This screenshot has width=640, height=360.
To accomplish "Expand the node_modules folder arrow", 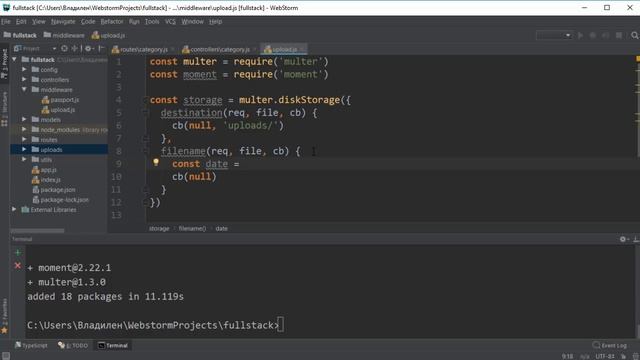I will tap(24, 129).
